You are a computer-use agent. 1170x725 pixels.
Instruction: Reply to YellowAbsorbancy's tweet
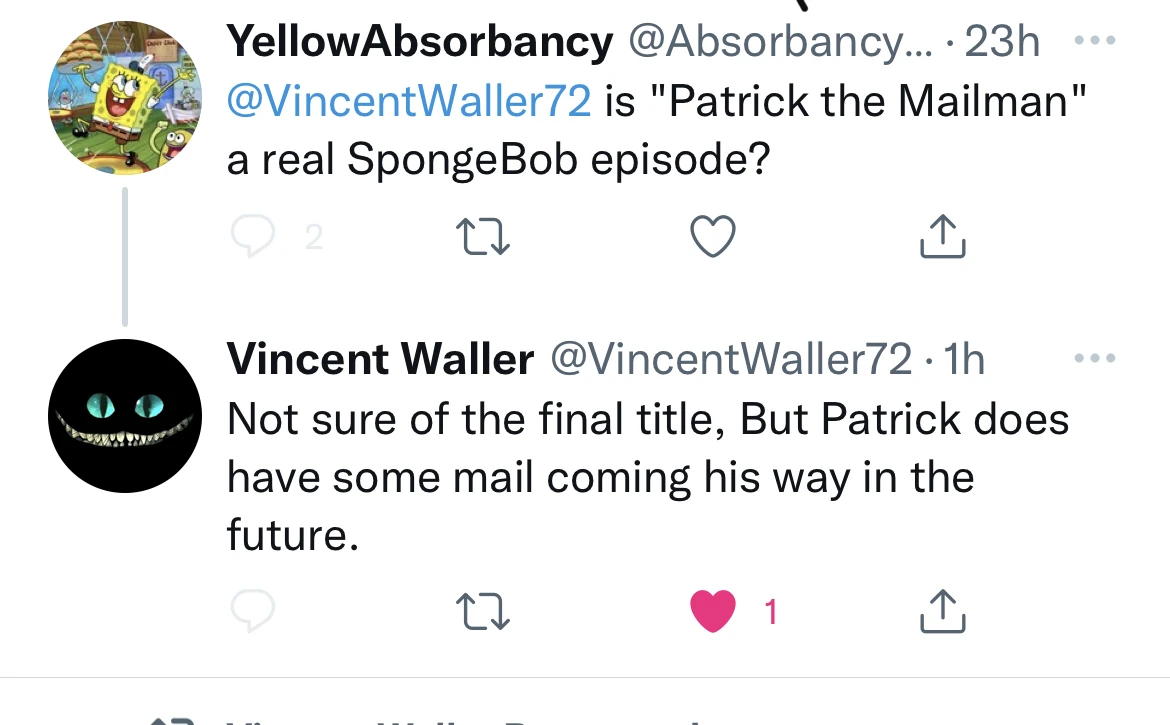pyautogui.click(x=252, y=236)
